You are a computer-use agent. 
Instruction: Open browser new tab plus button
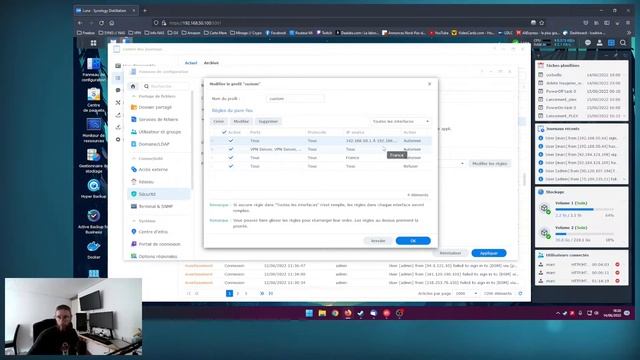pyautogui.click(x=145, y=10)
